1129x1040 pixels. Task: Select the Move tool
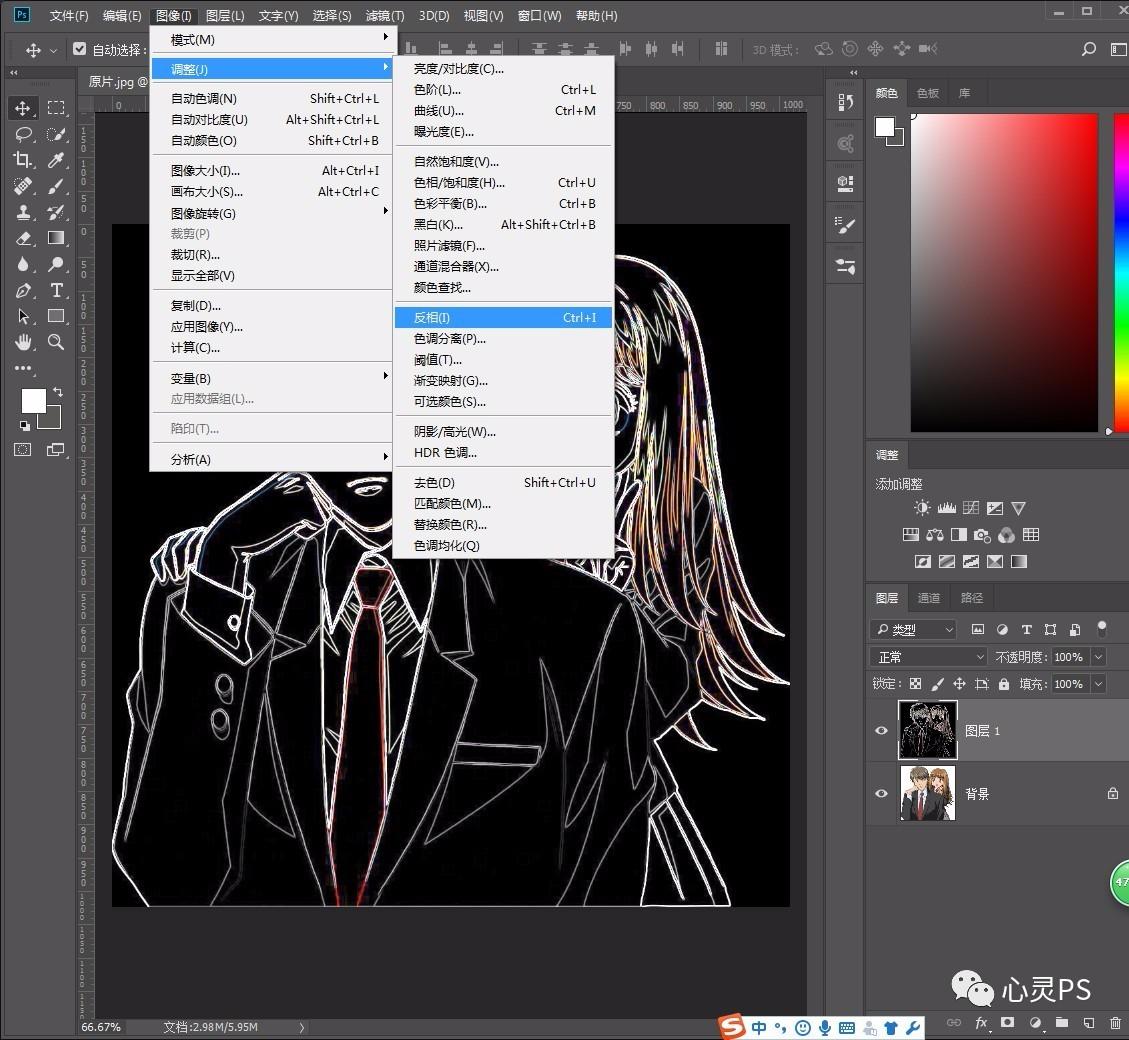click(x=24, y=108)
